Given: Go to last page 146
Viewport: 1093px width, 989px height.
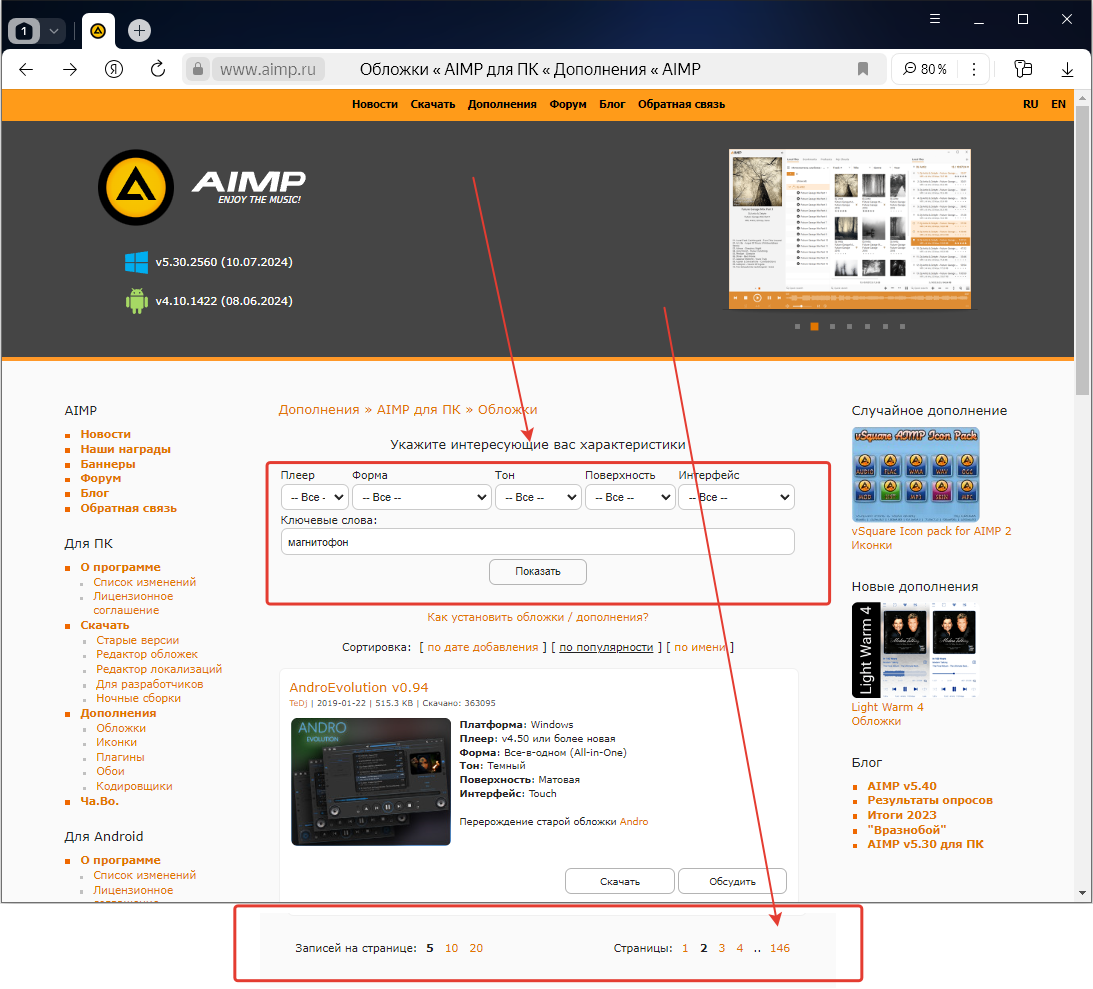Looking at the screenshot, I should click(780, 948).
